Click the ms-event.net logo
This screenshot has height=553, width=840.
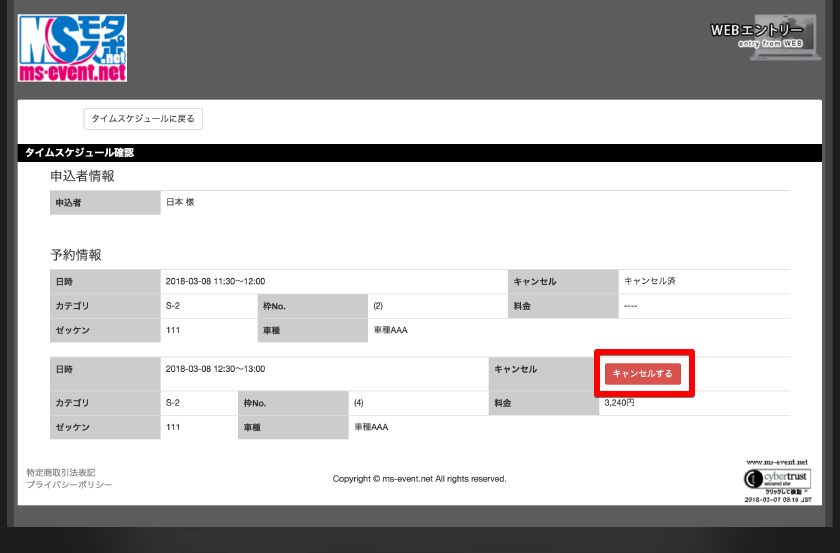point(73,48)
